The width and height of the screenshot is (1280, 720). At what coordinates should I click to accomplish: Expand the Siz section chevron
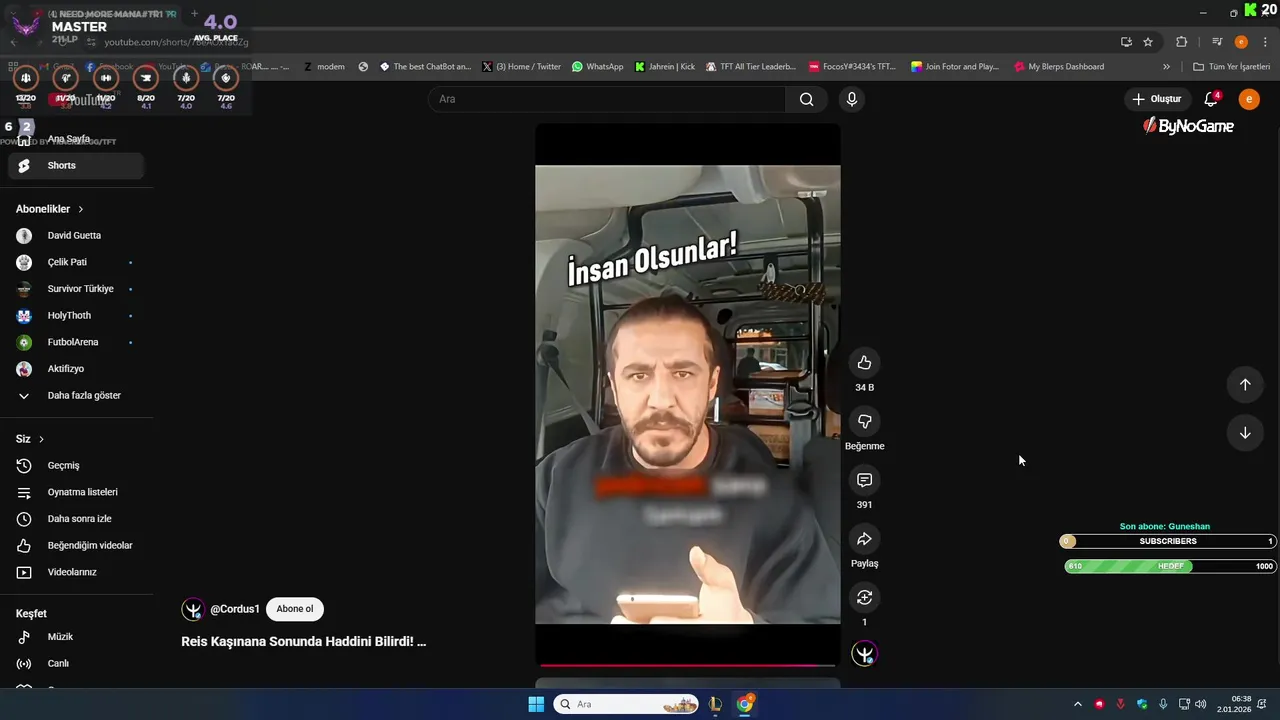pos(41,439)
